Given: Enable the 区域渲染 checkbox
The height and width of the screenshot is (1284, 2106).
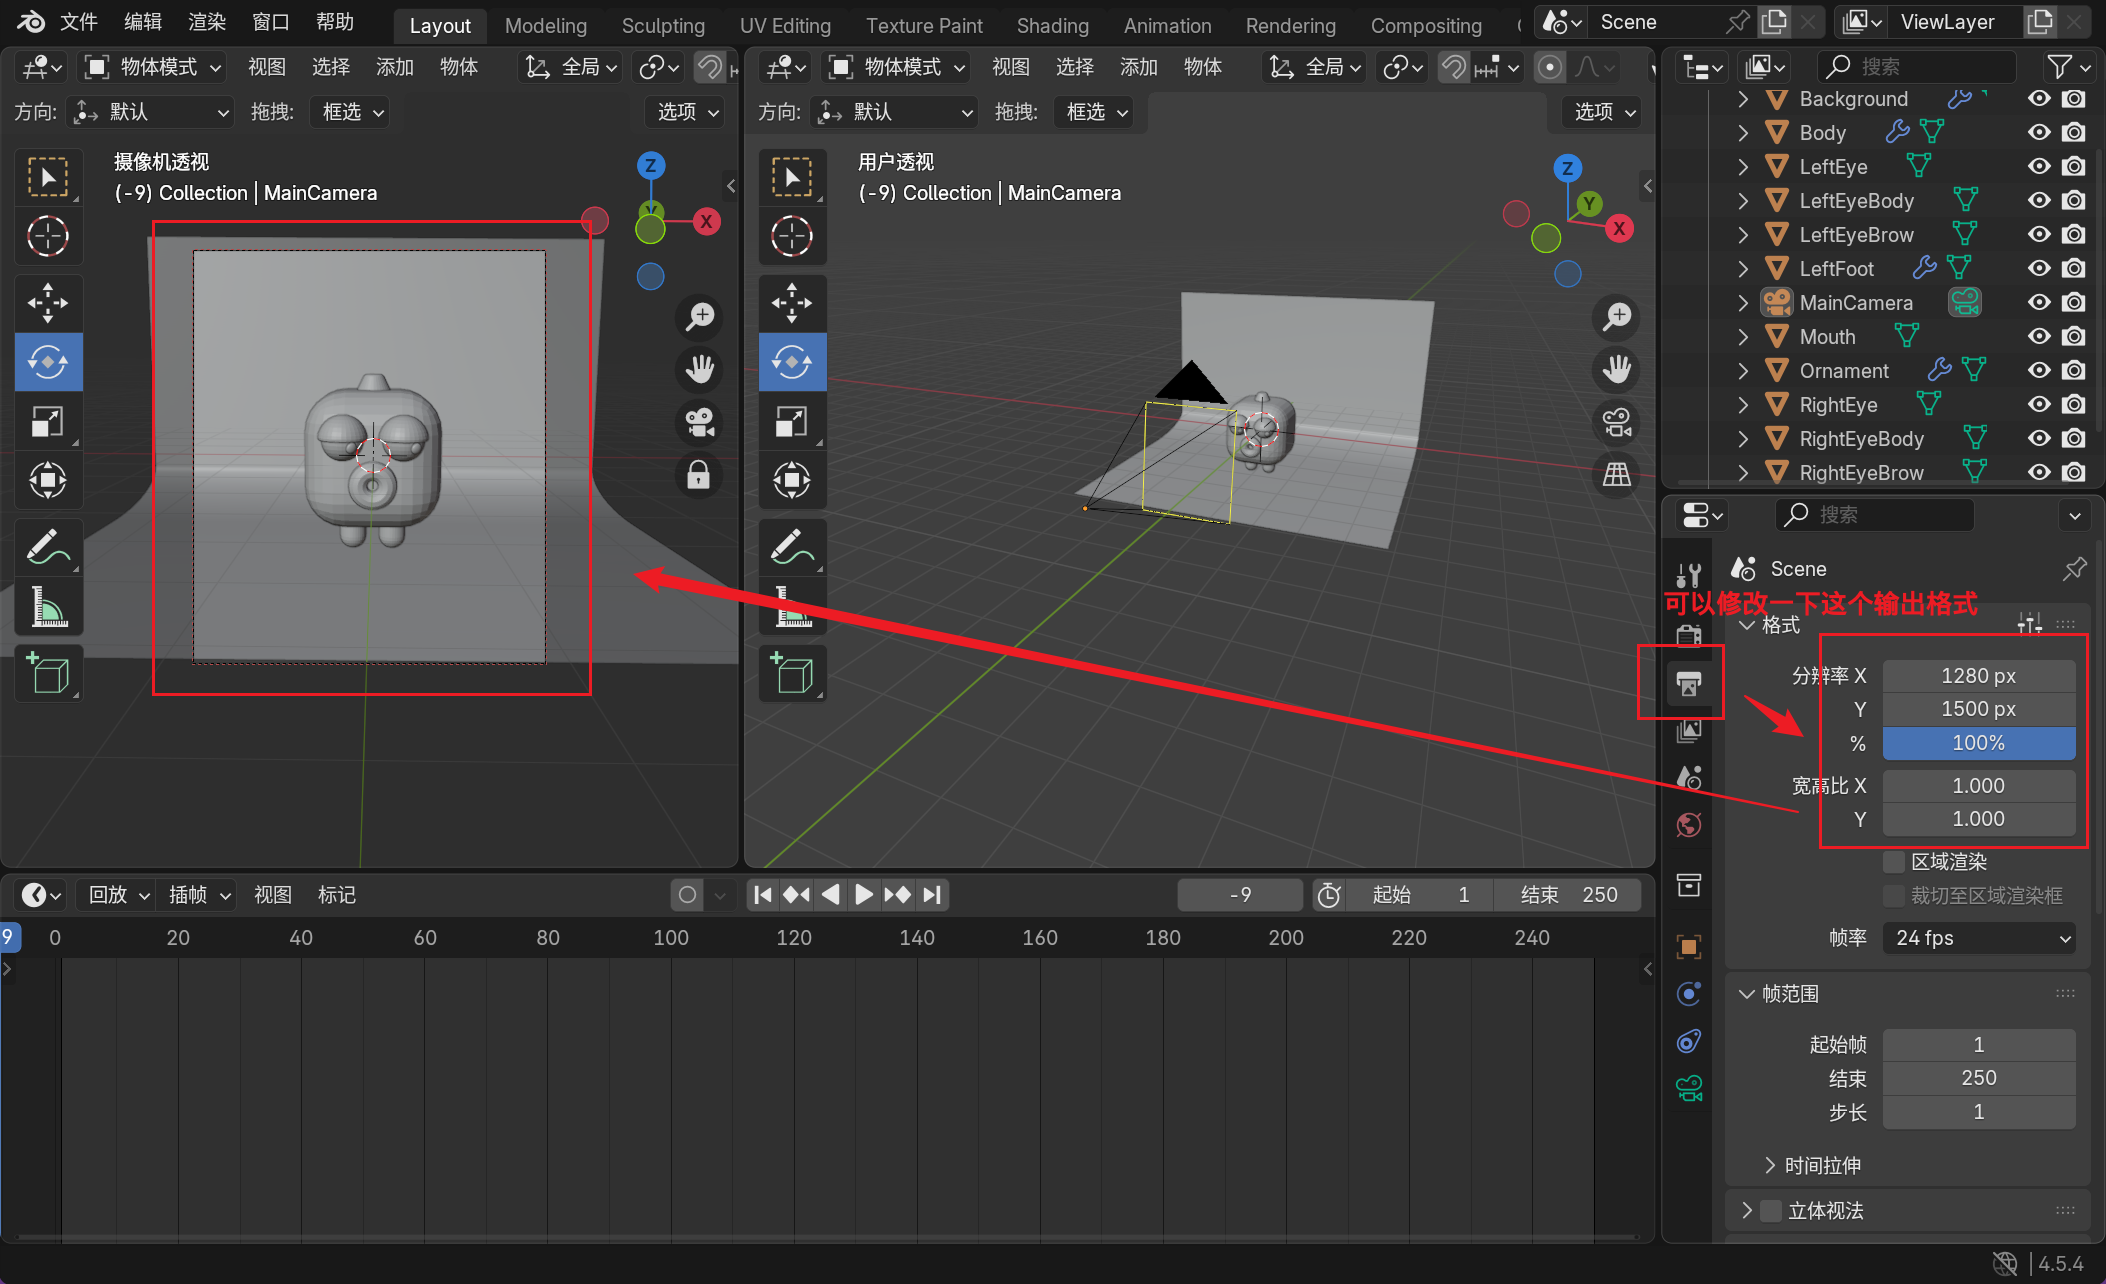Looking at the screenshot, I should (1894, 862).
